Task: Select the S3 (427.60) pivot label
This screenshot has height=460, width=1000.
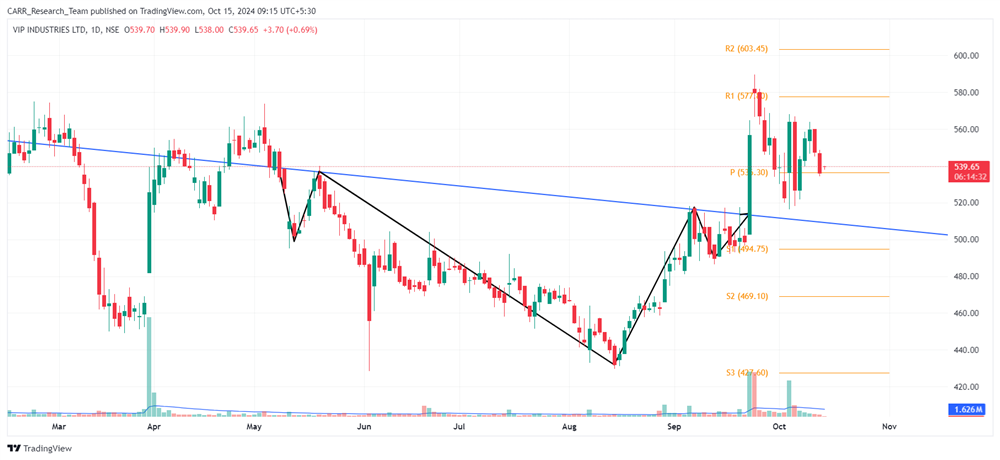Action: 747,373
